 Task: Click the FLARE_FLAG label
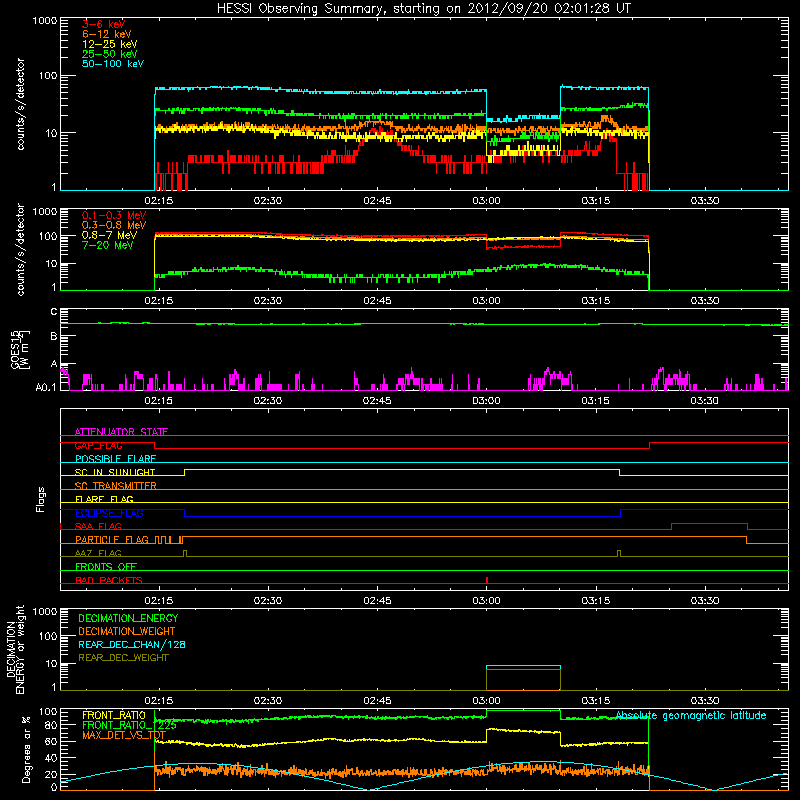click(104, 499)
